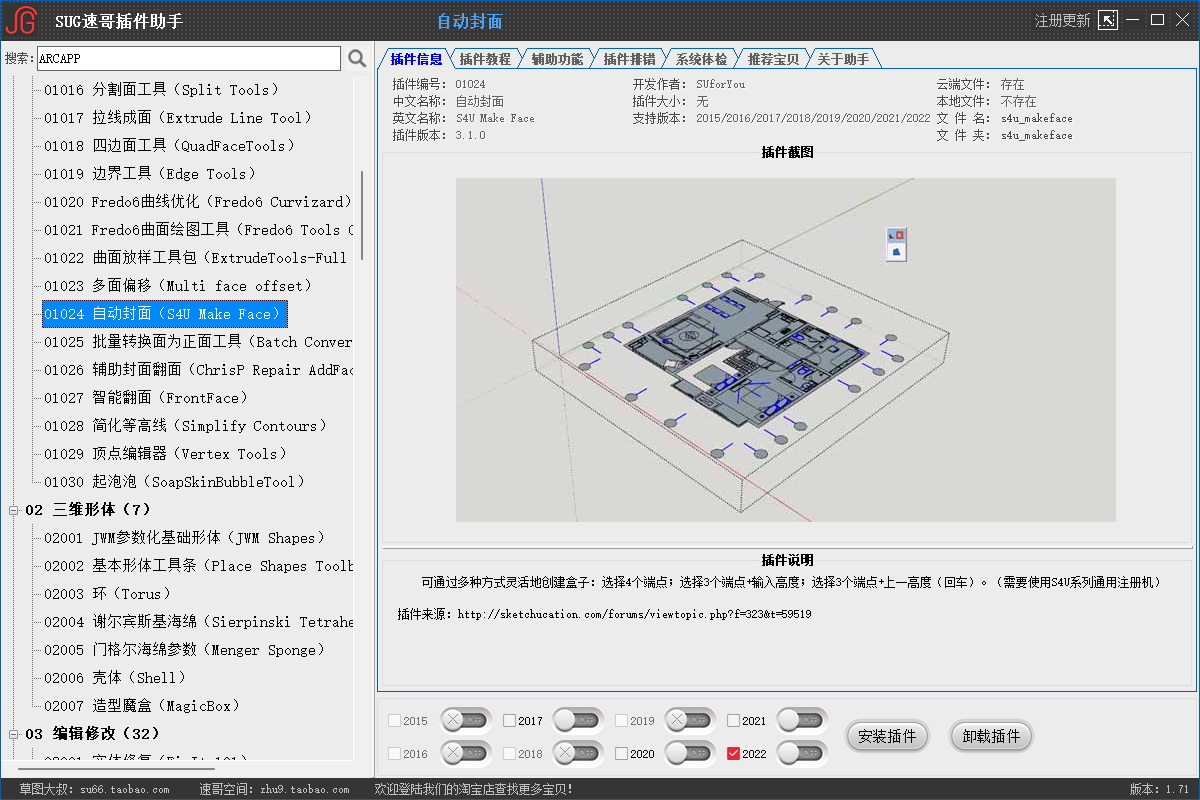This screenshot has height=800, width=1200.
Task: Switch to the 插件信息 tab
Action: [x=416, y=59]
